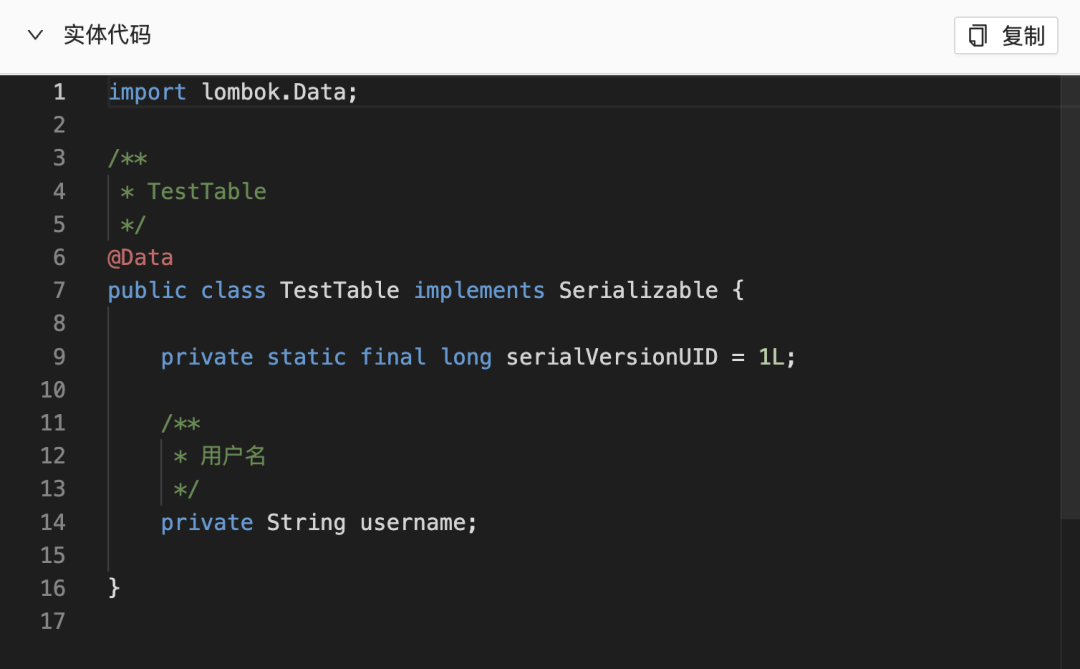The height and width of the screenshot is (669, 1080).
Task: Click the TestTable class name in declaration
Action: point(339,291)
